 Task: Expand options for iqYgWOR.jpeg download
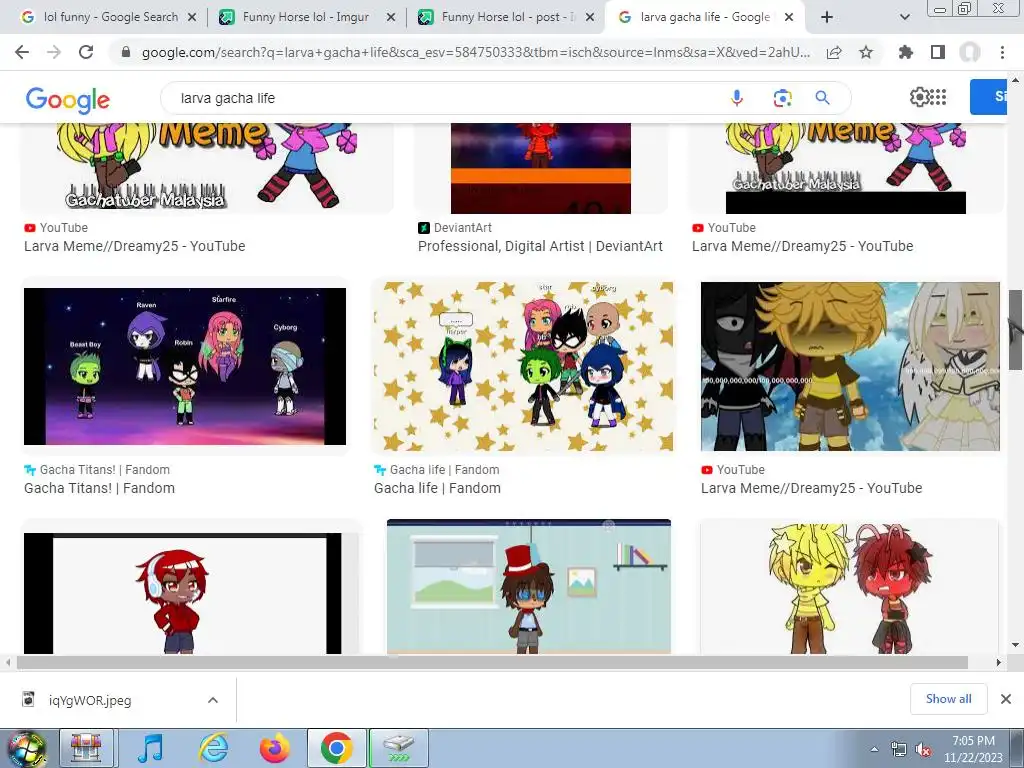coord(213,700)
